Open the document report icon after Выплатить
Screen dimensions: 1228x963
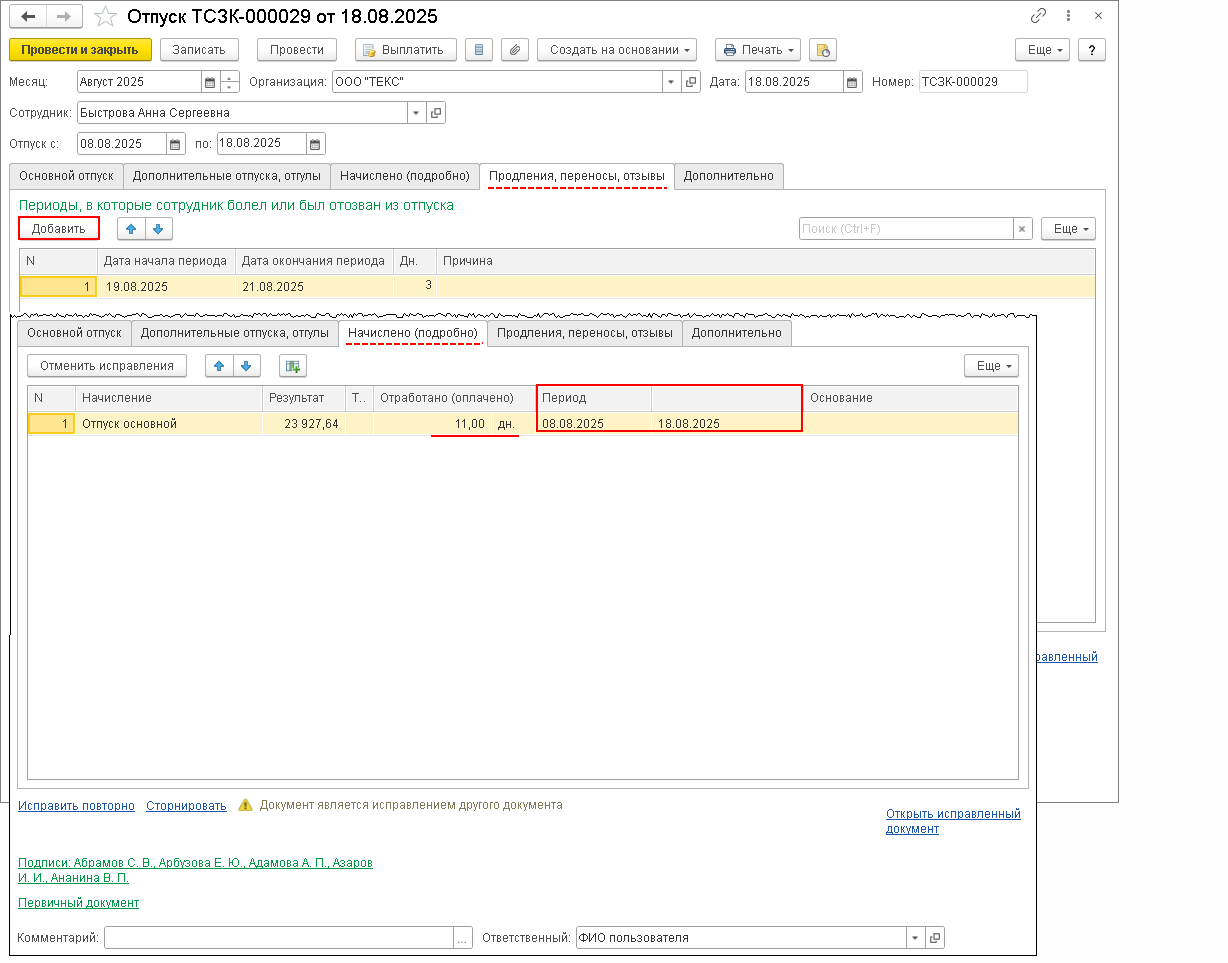pos(479,50)
